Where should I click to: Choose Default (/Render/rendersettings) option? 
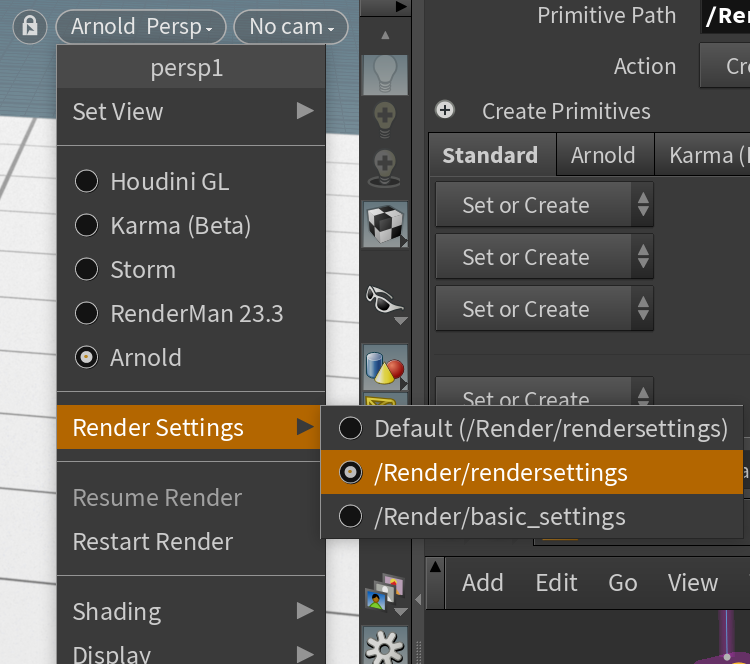point(532,428)
